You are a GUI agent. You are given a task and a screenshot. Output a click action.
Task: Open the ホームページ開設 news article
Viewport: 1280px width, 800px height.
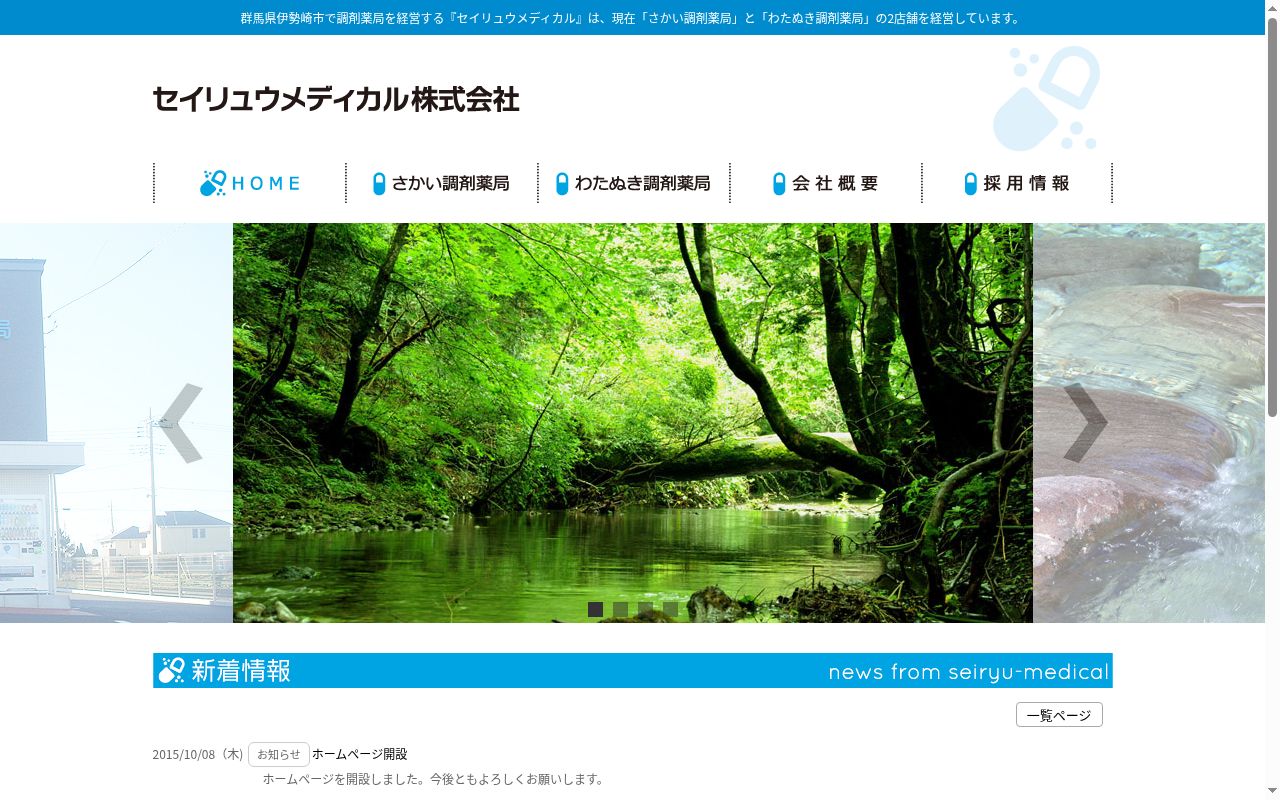(x=360, y=754)
